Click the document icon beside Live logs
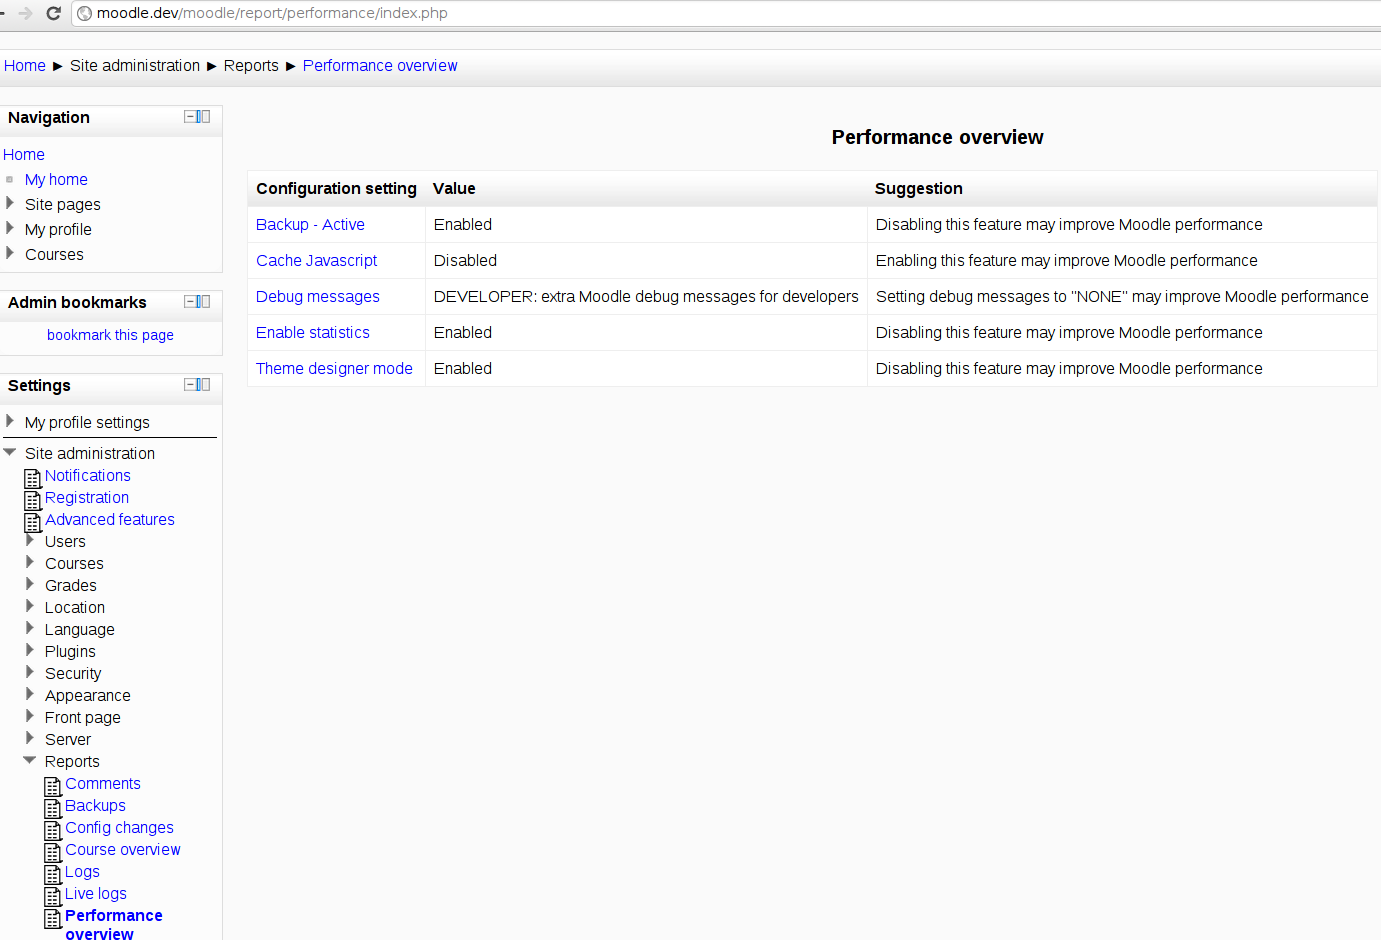 (53, 896)
